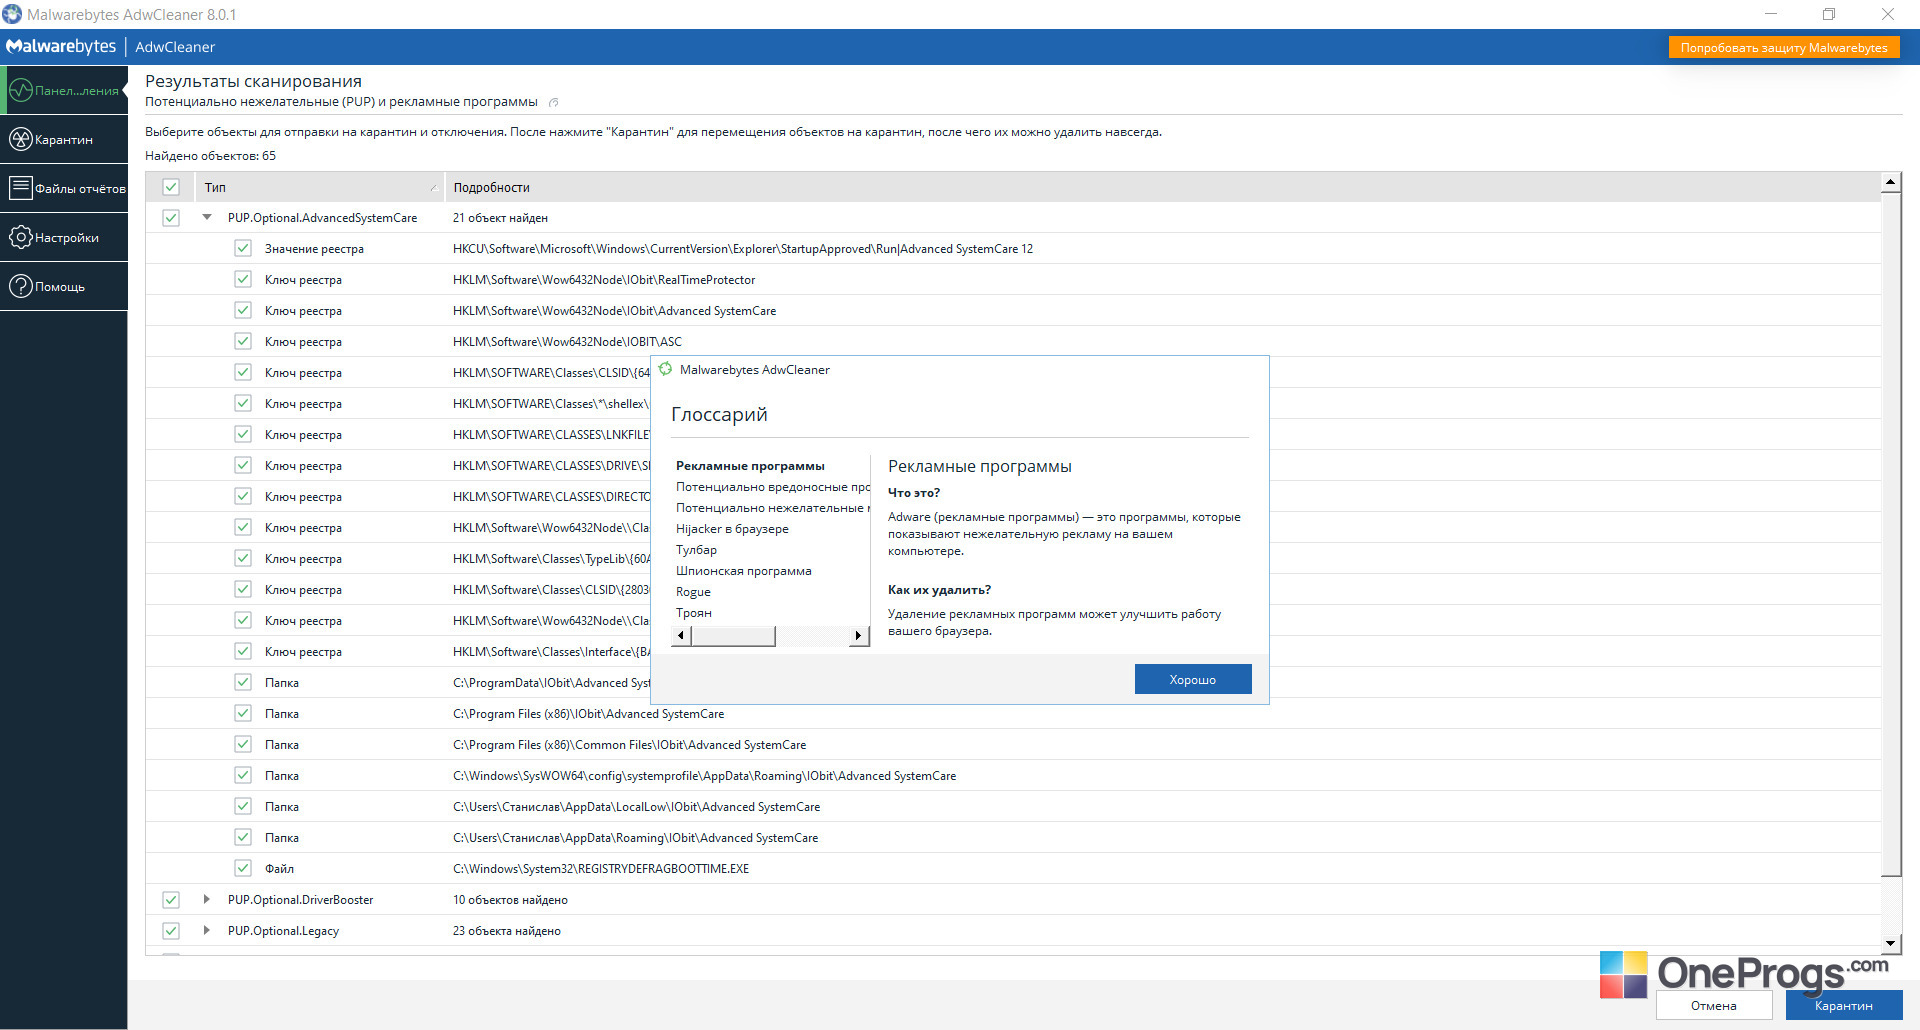Click the "21 объект найден" details cell
This screenshot has width=1920, height=1030.
click(x=500, y=218)
